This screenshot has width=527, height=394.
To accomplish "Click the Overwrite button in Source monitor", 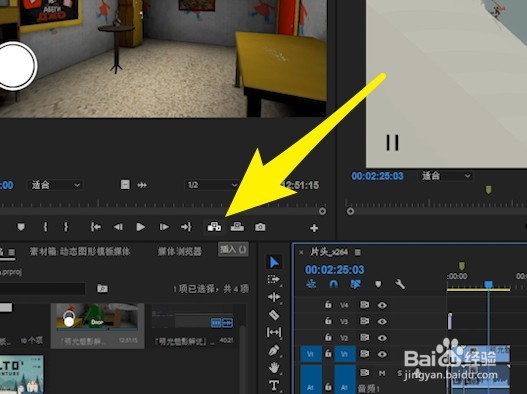I will (x=237, y=227).
